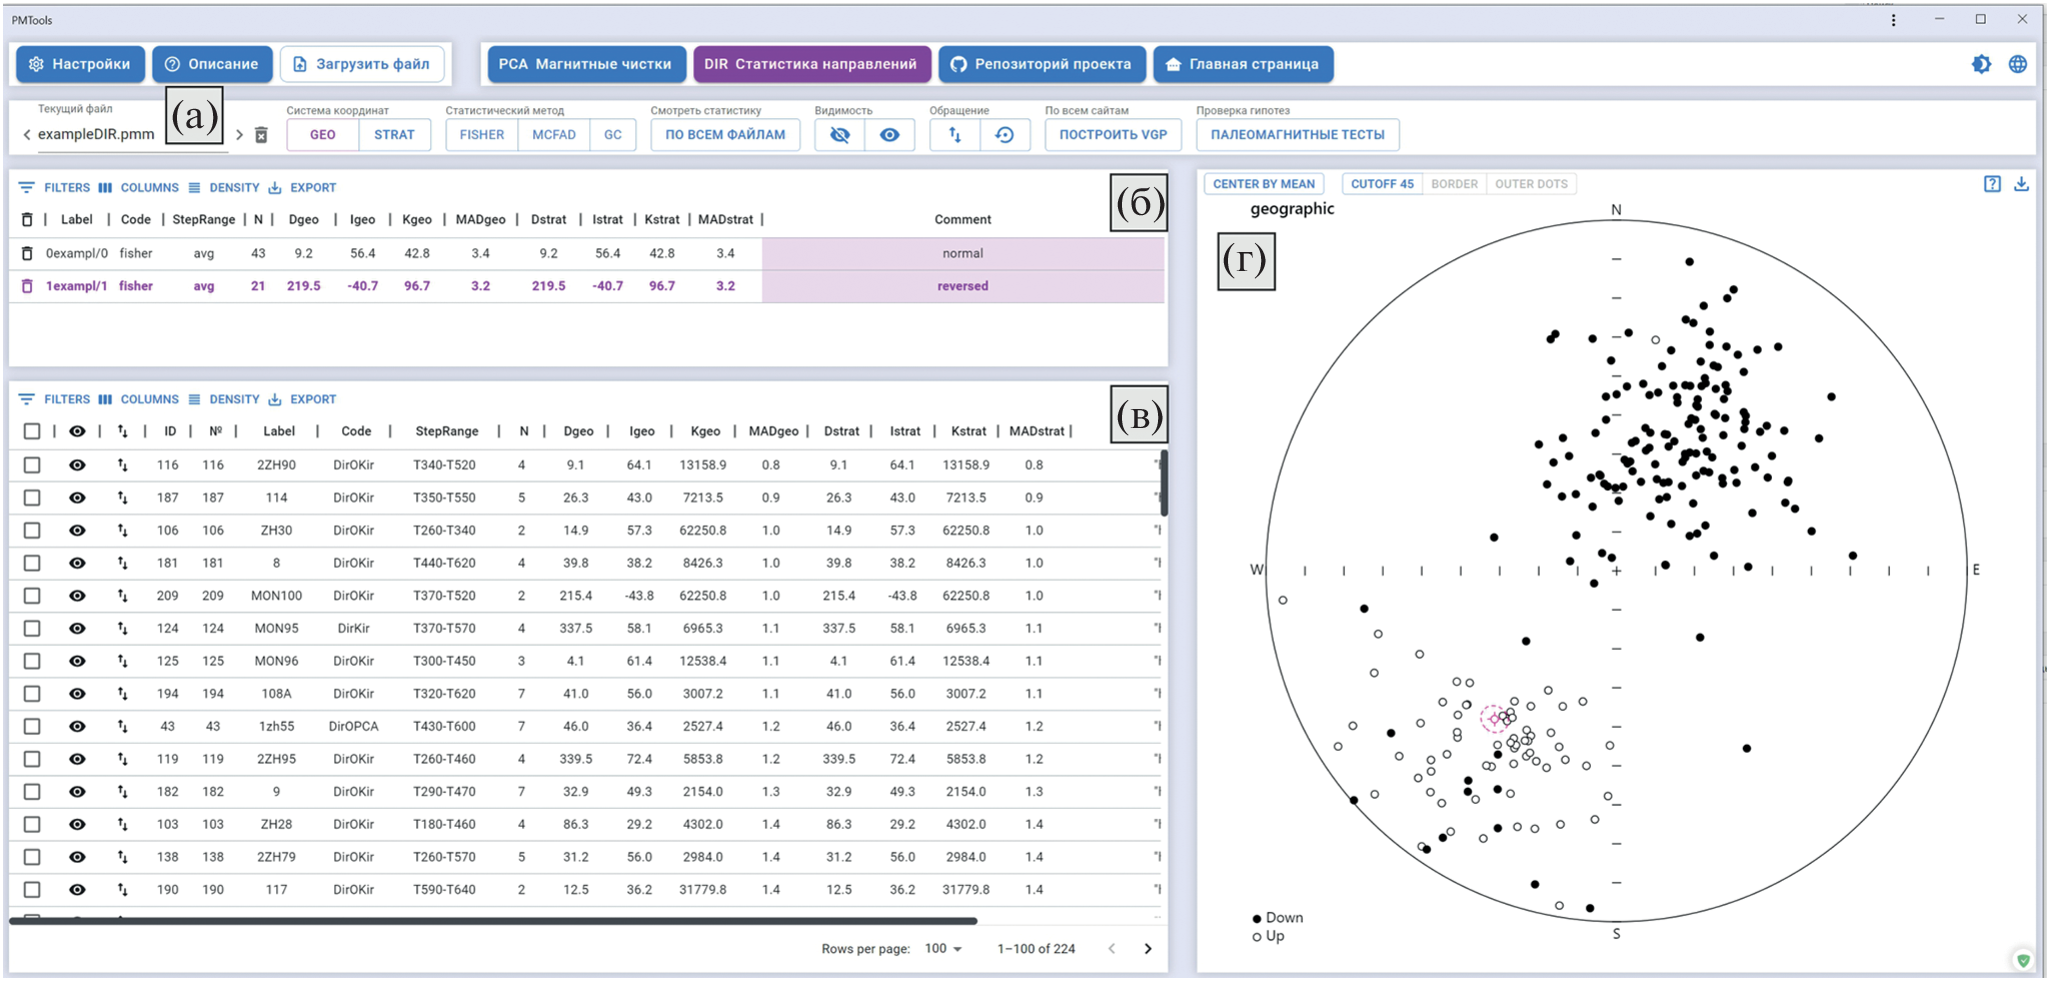Open the language globe icon

pyautogui.click(x=2018, y=64)
